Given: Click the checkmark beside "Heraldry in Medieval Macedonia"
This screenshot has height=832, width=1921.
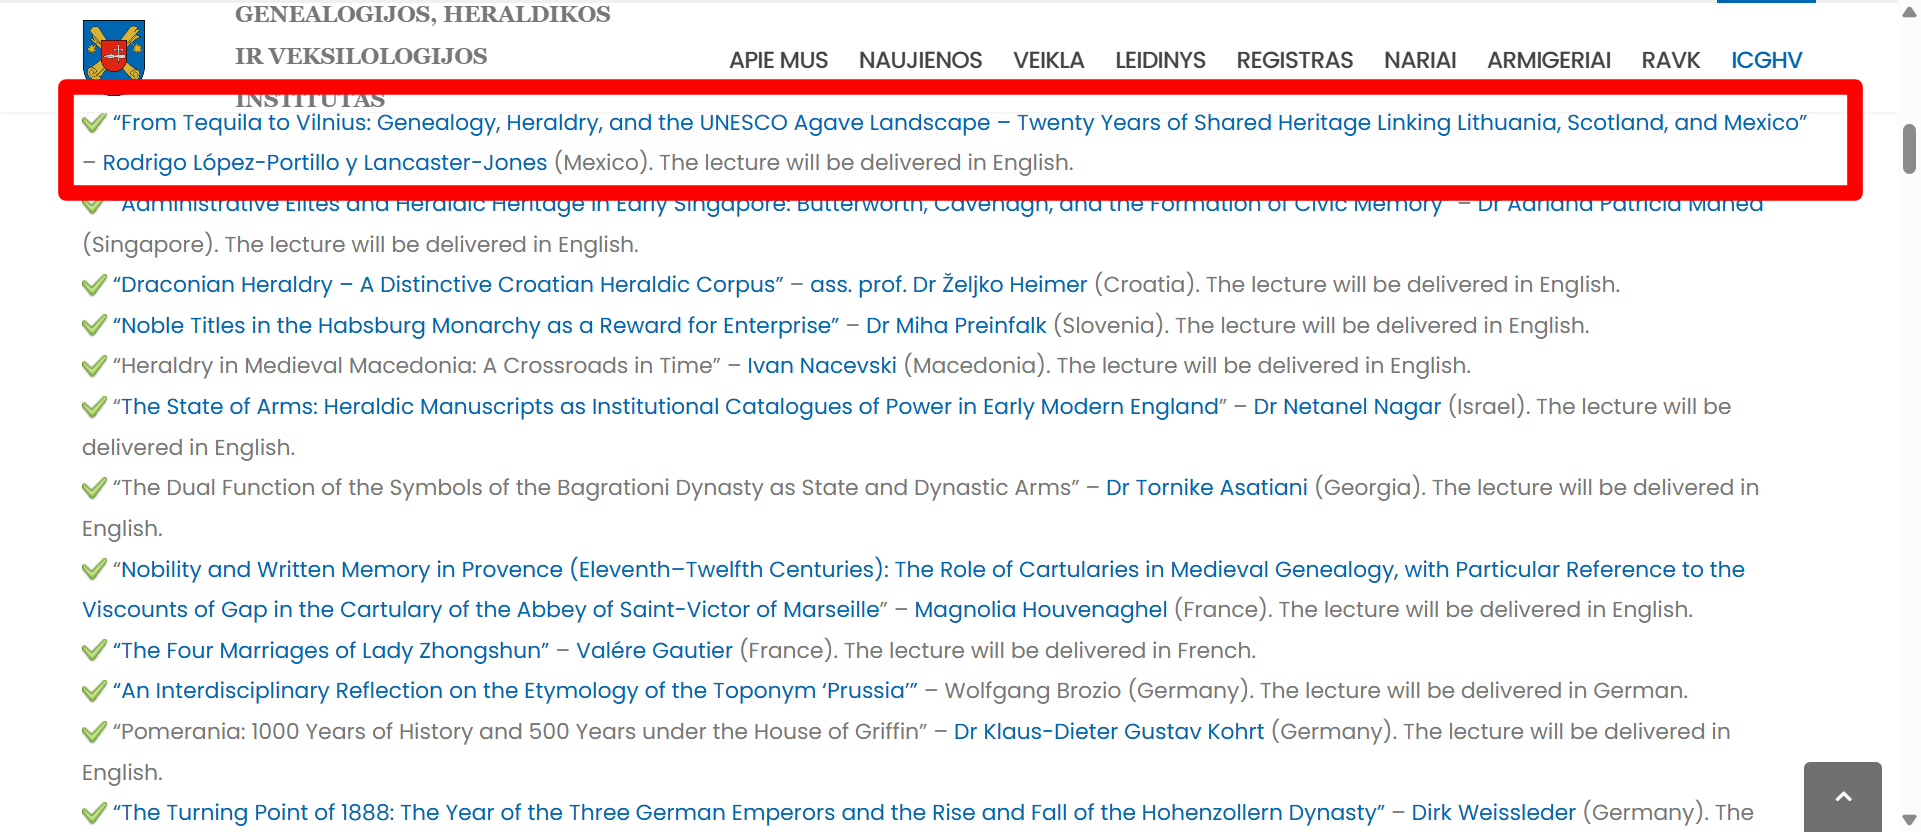Looking at the screenshot, I should 94,366.
